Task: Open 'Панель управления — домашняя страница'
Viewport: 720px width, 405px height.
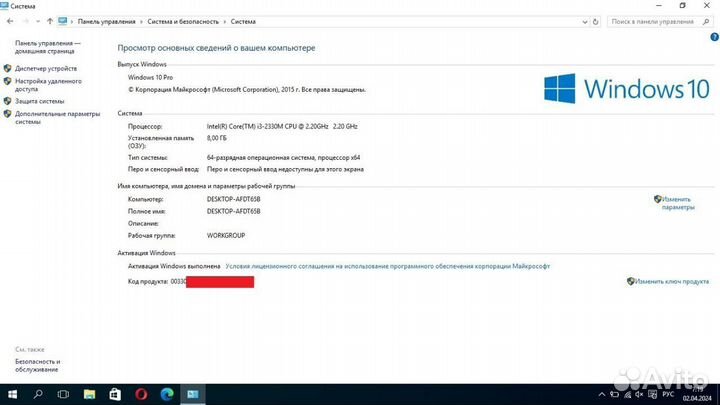Action: click(47, 47)
